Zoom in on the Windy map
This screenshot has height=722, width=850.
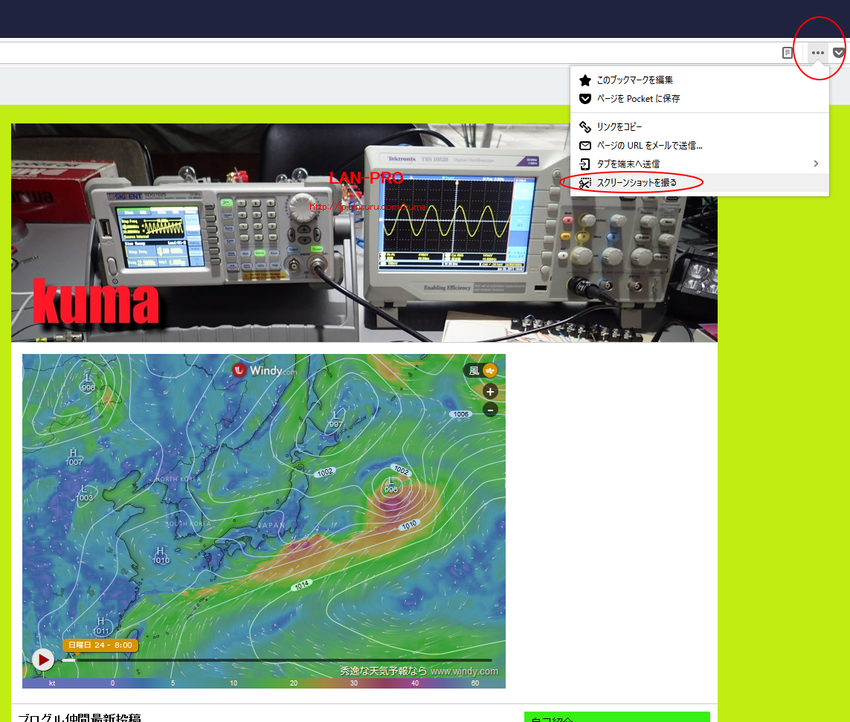point(490,391)
